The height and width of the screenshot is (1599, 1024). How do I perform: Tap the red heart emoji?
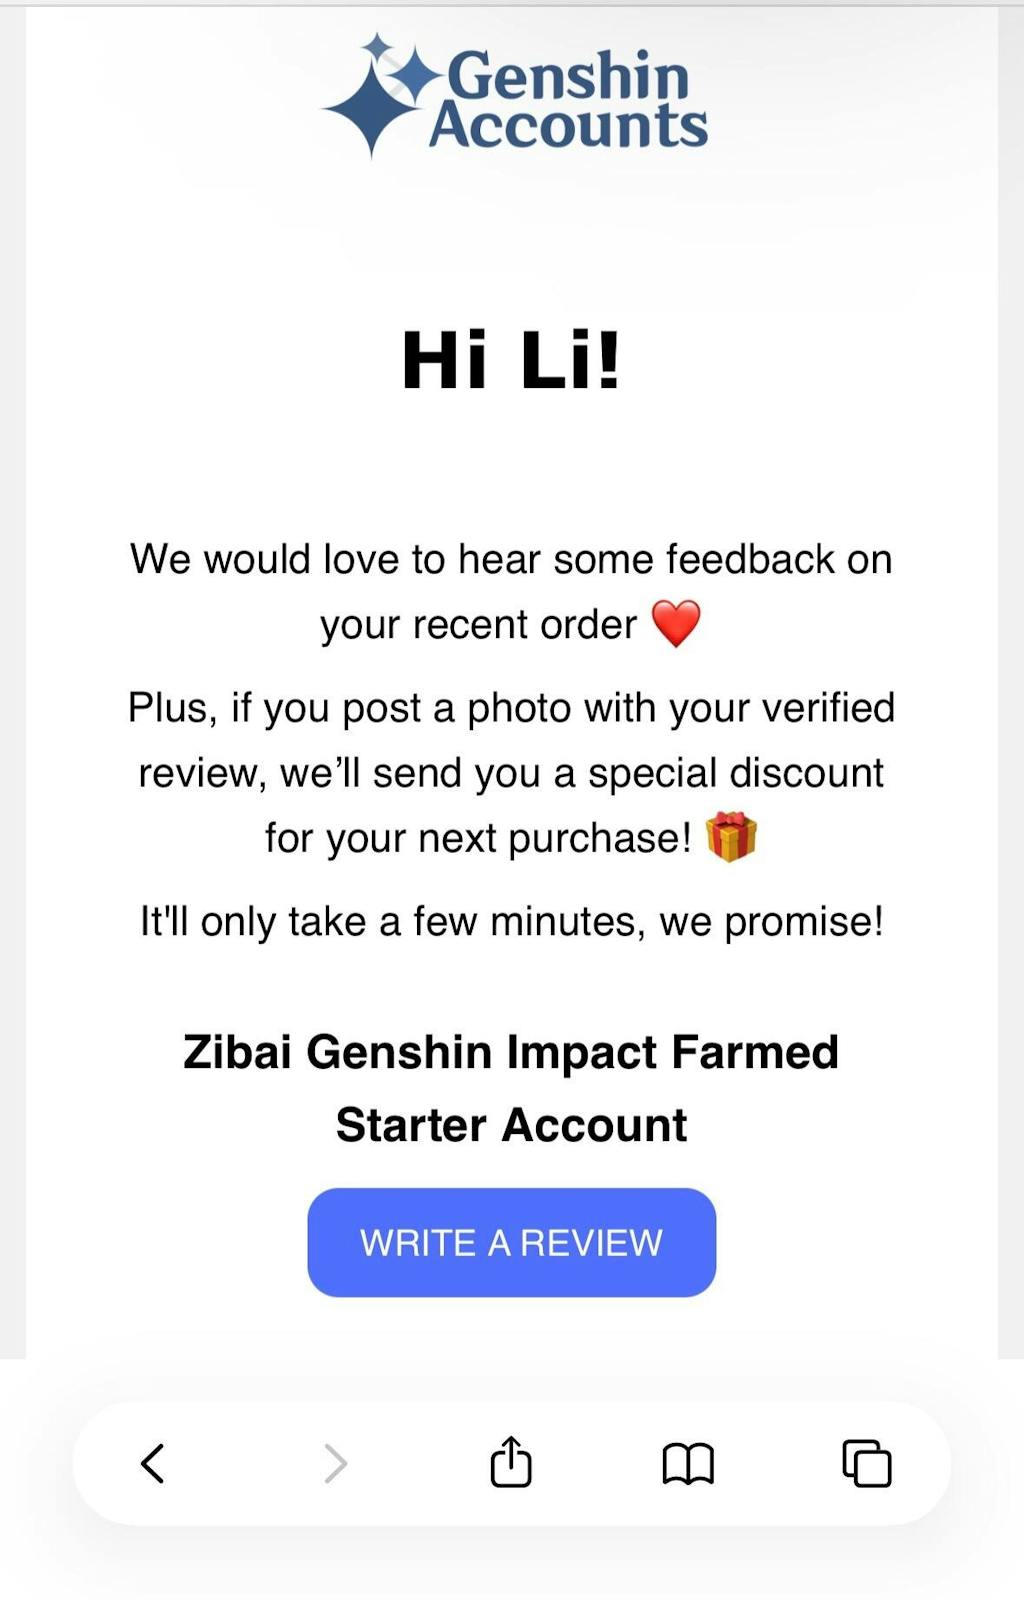click(678, 622)
